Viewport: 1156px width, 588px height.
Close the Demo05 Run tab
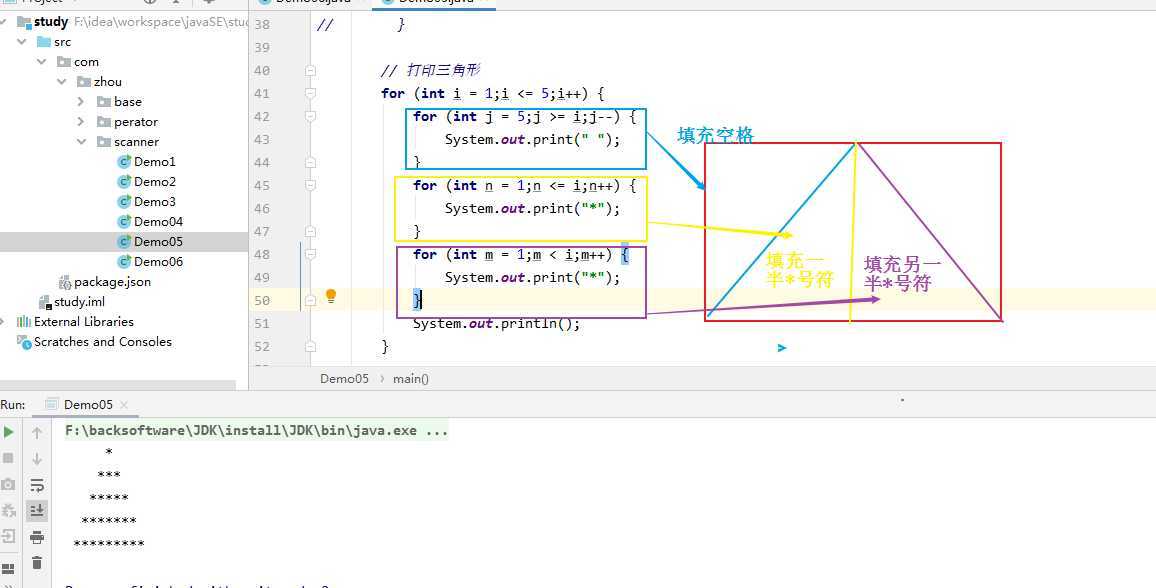pyautogui.click(x=124, y=405)
